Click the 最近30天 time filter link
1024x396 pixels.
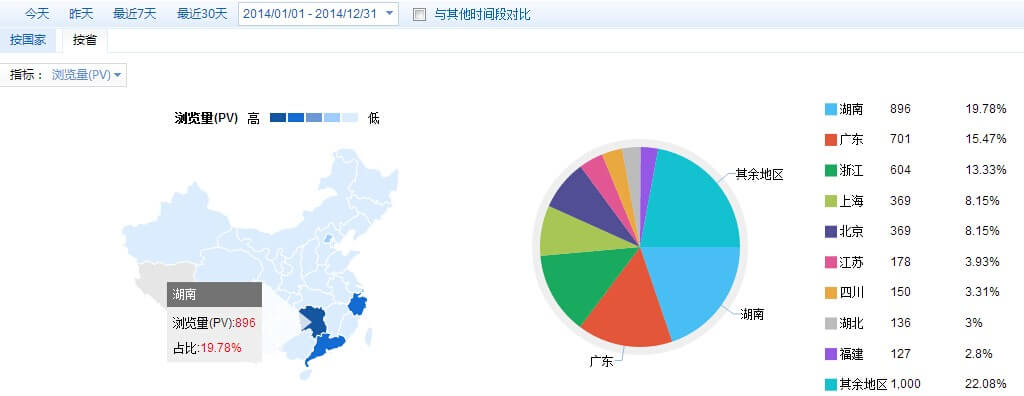pos(202,14)
